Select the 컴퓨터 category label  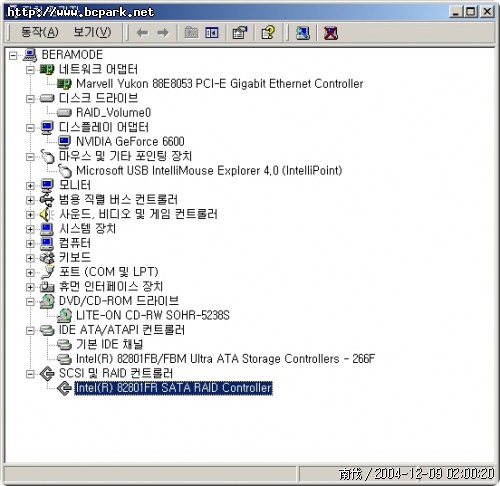point(75,243)
